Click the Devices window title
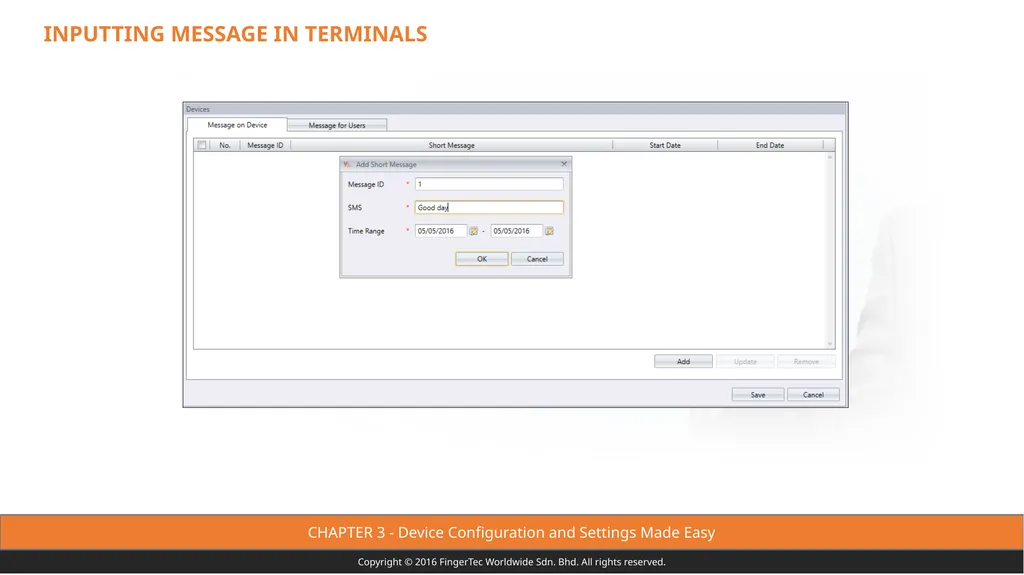The width and height of the screenshot is (1024, 575). coord(197,109)
